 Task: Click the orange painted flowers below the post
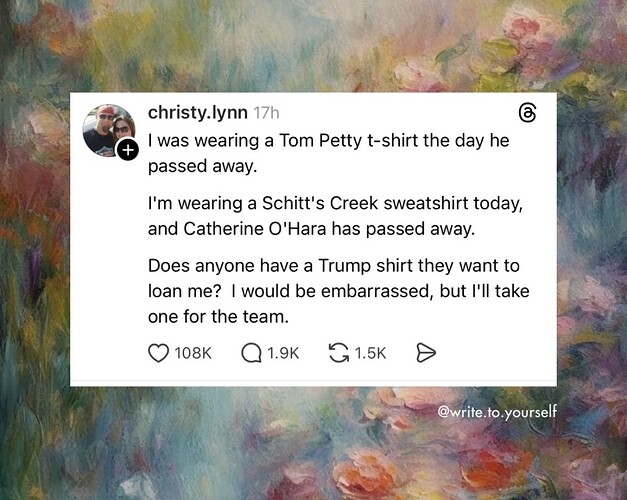click(x=362, y=472)
